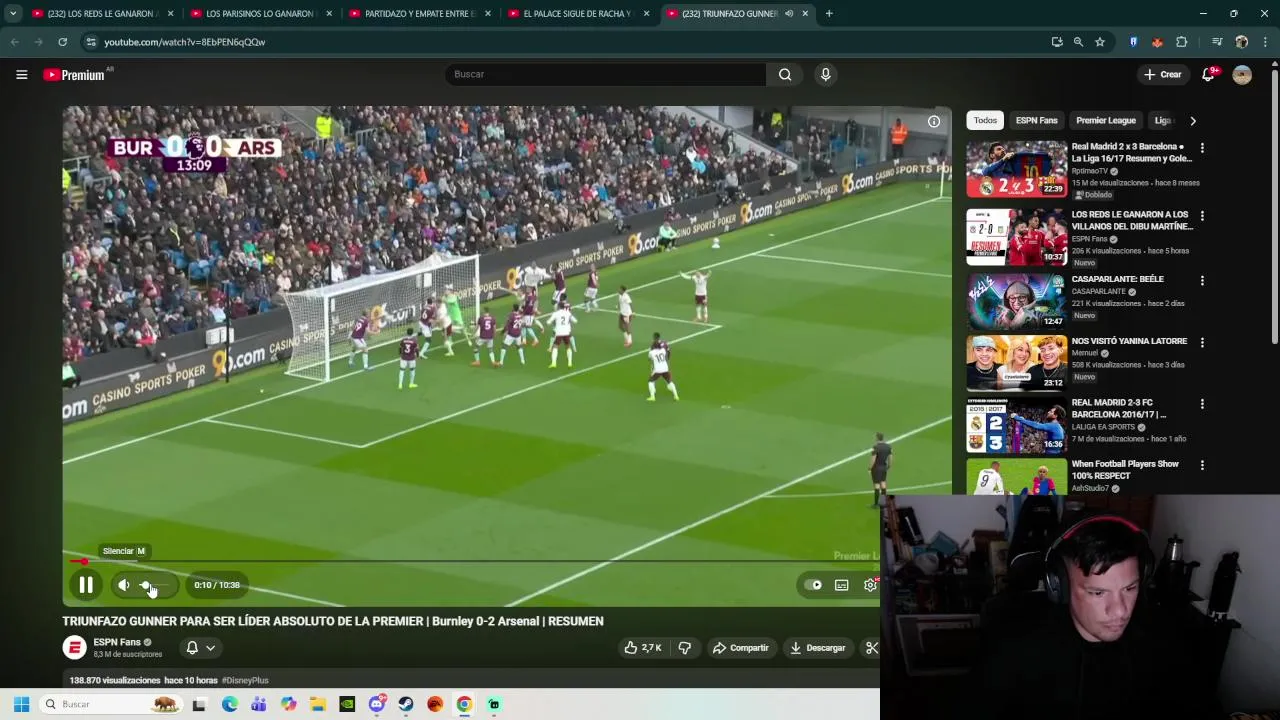Open the ESPN Fans channel name link
The width and height of the screenshot is (1280, 720).
[x=117, y=642]
